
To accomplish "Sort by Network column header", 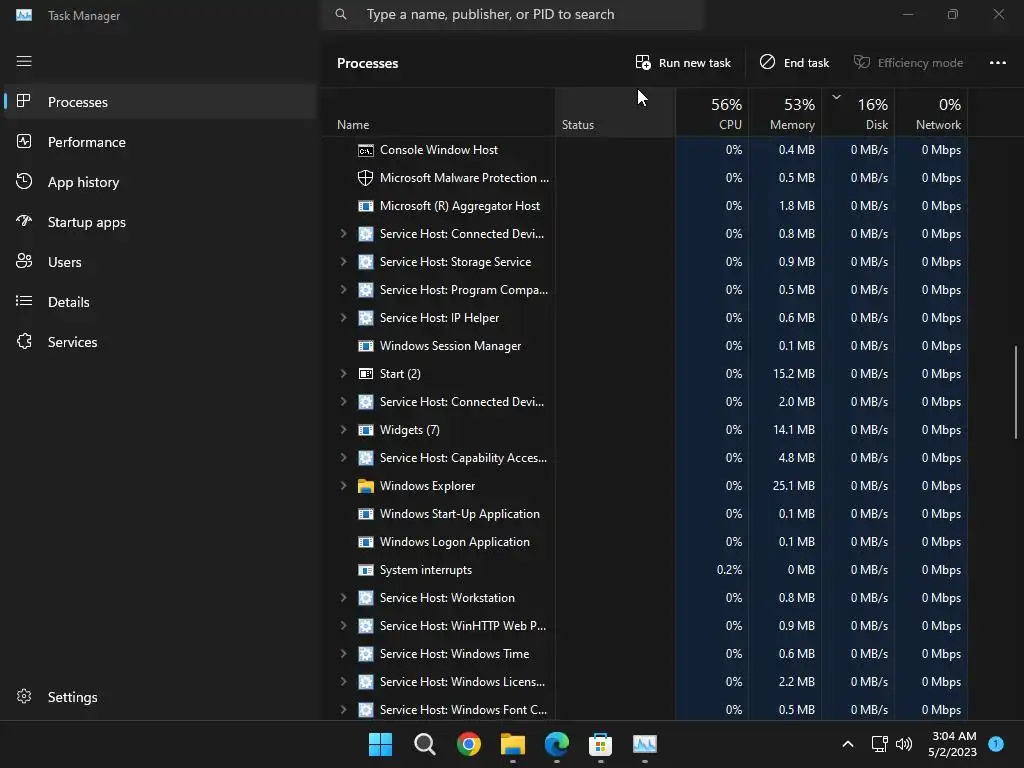I will 931,112.
